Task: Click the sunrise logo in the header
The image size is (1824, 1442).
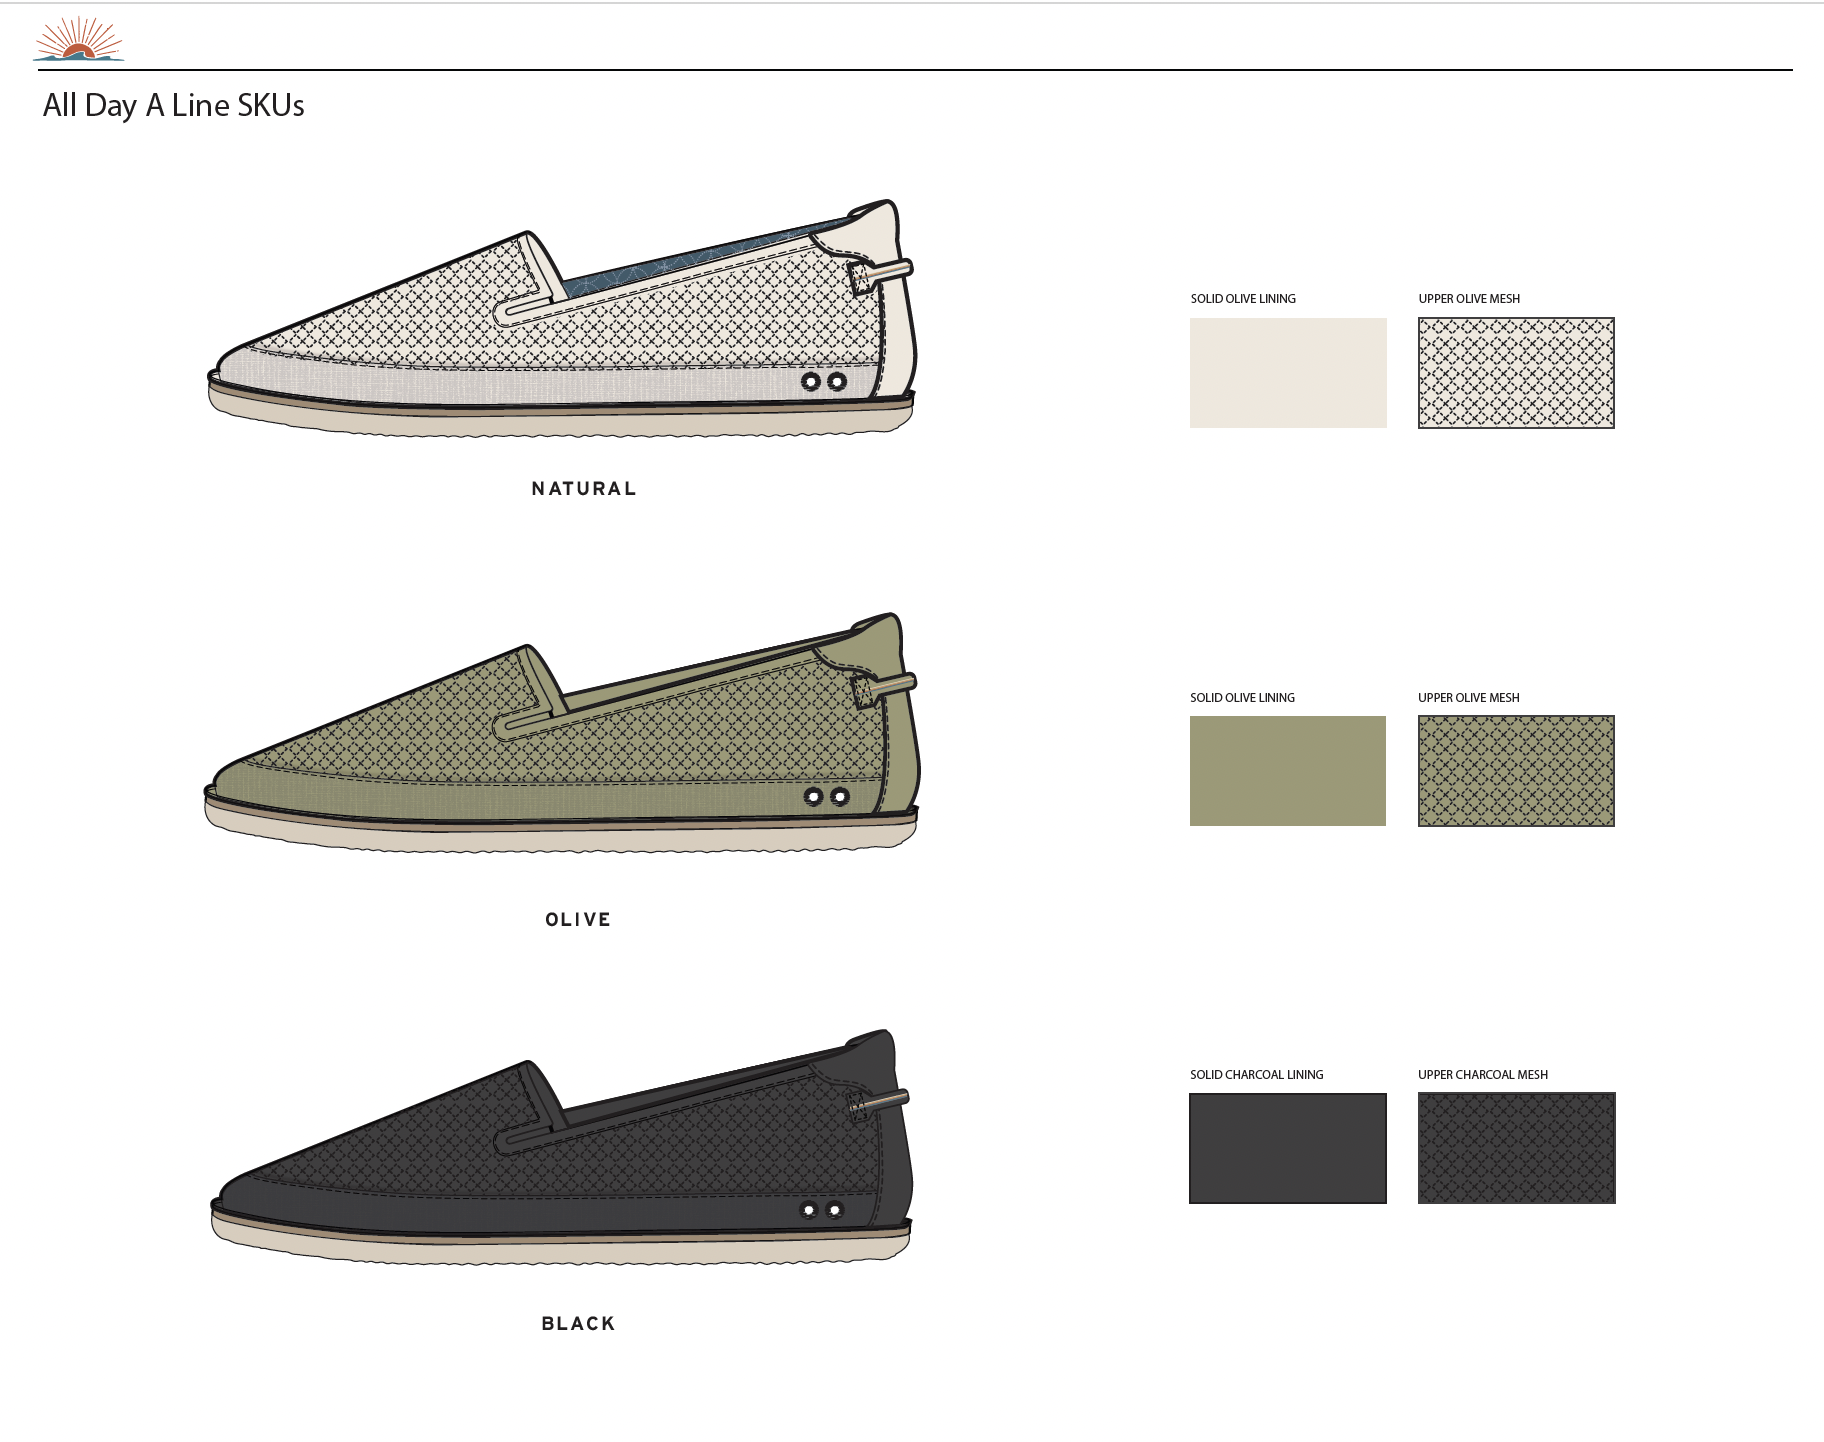Action: (79, 39)
